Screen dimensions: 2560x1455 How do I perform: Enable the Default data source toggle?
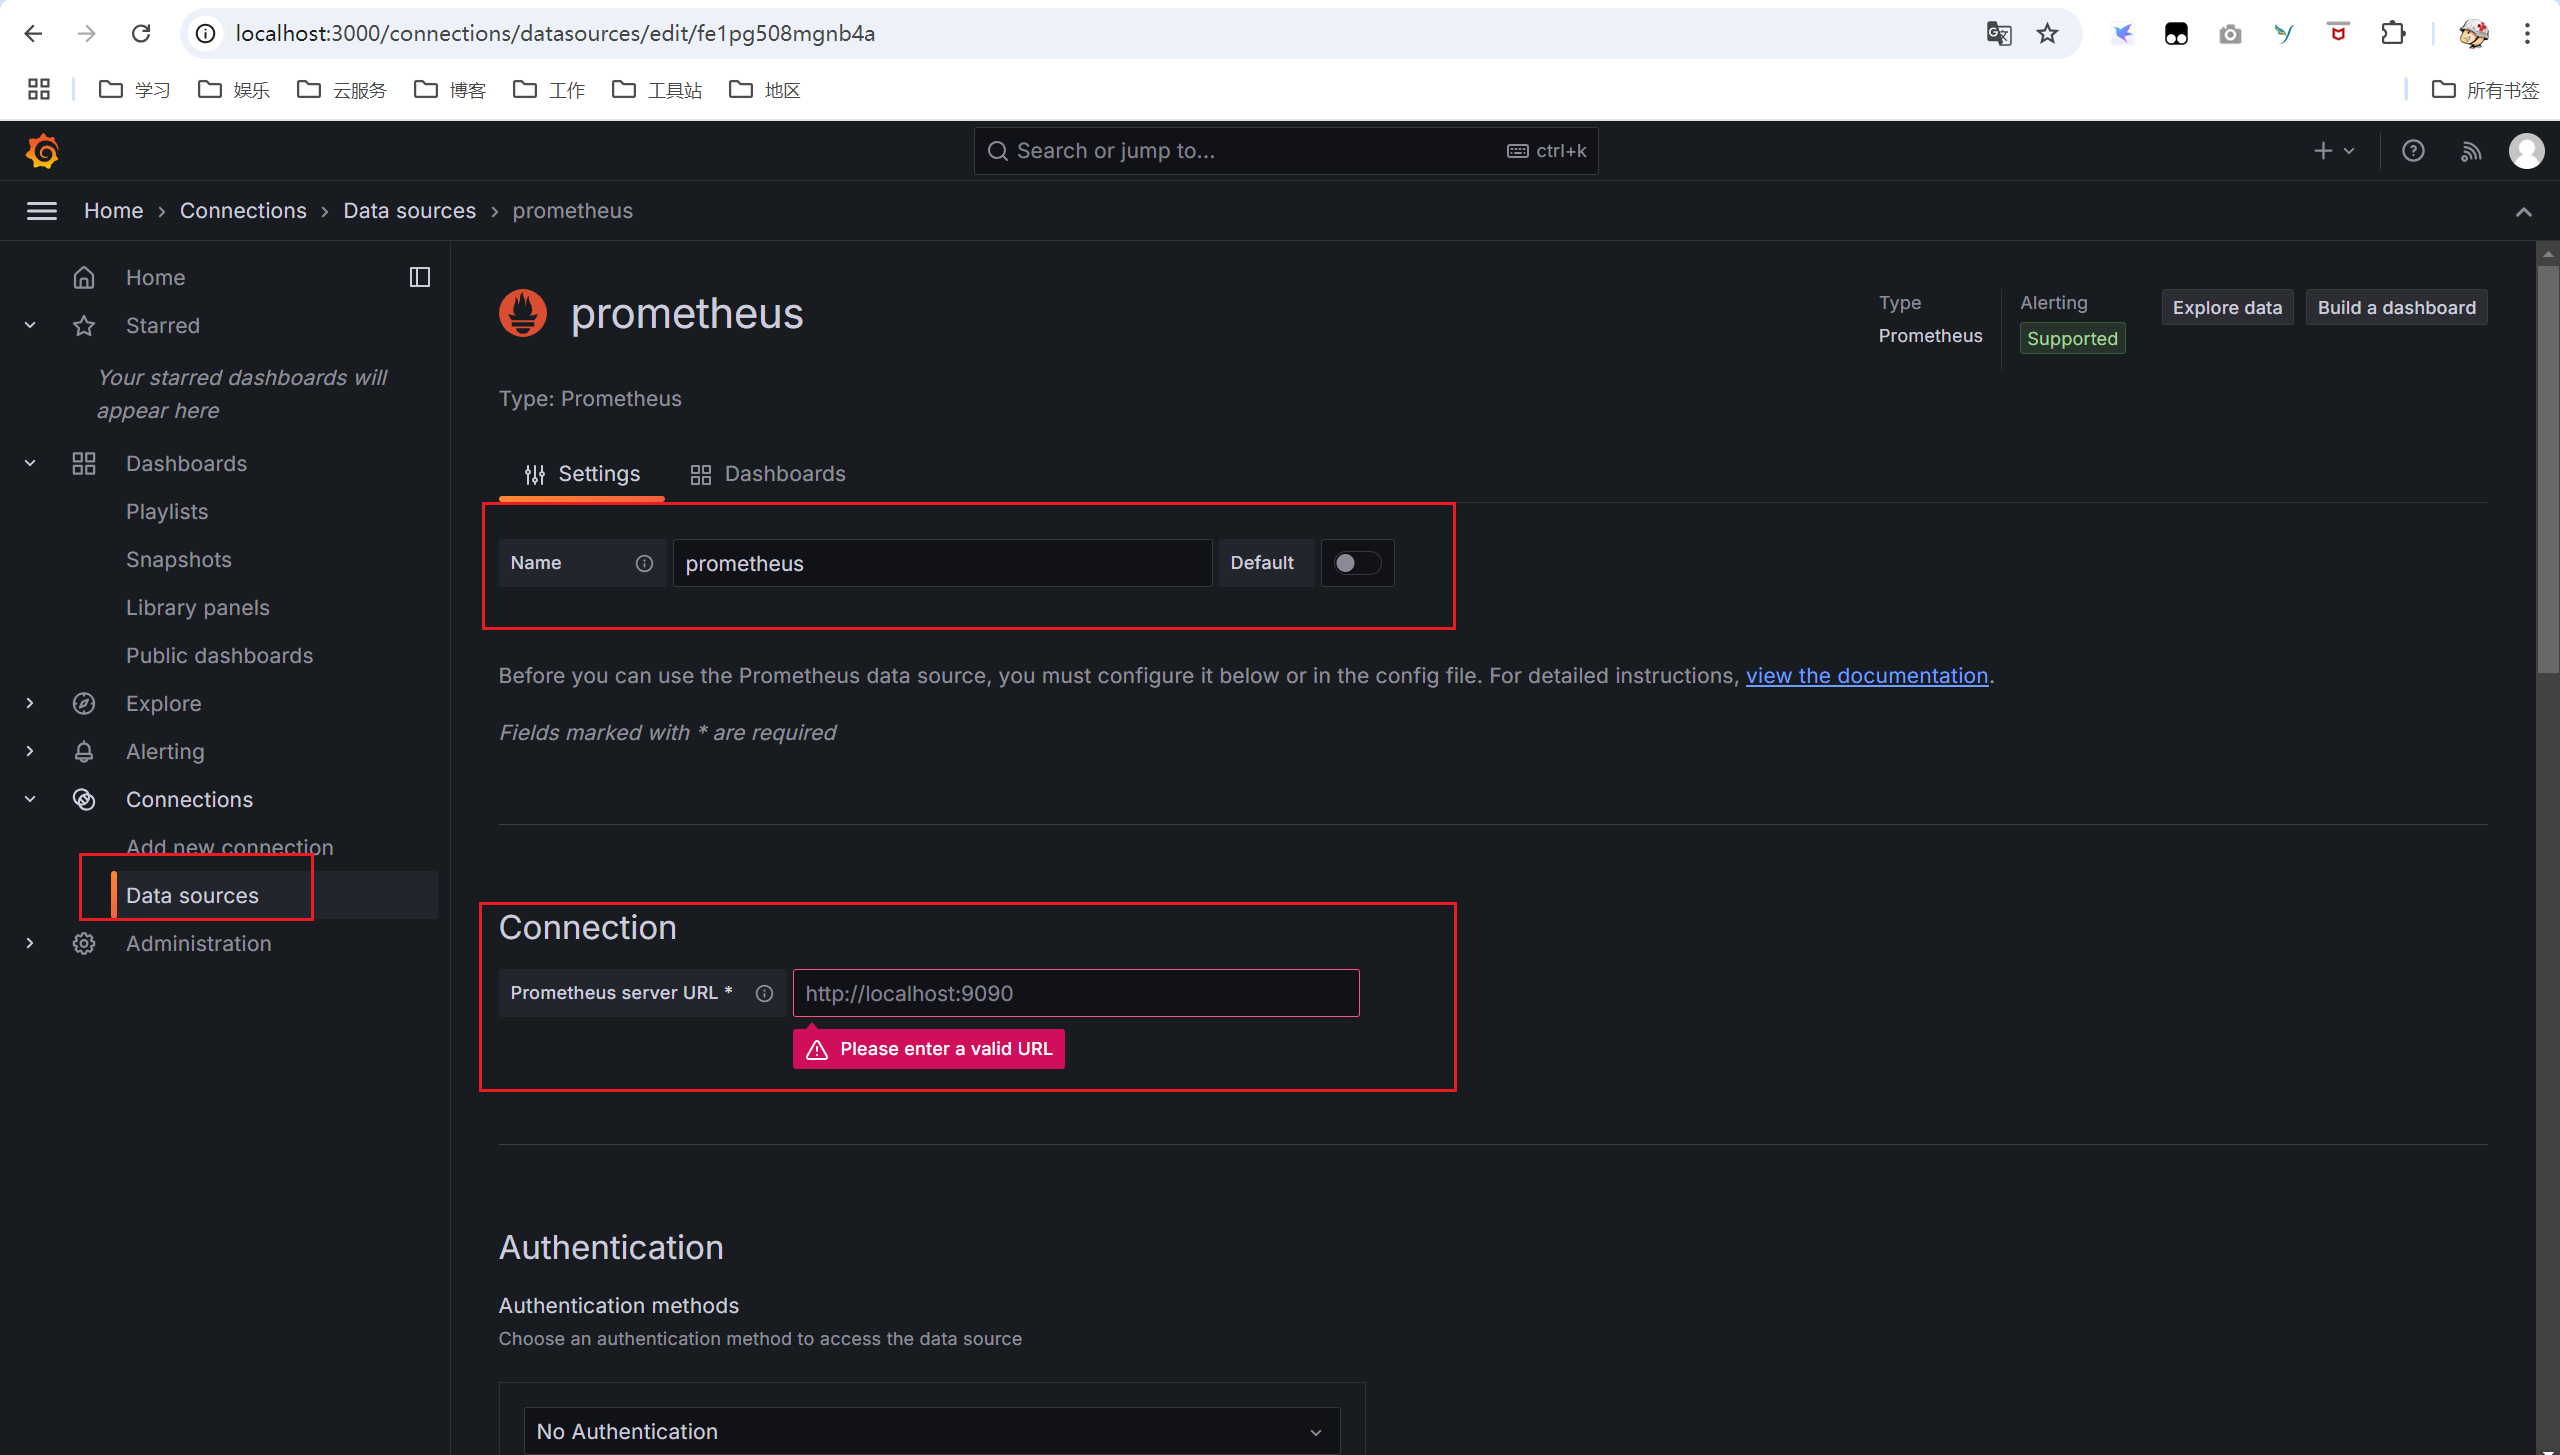pos(1357,563)
